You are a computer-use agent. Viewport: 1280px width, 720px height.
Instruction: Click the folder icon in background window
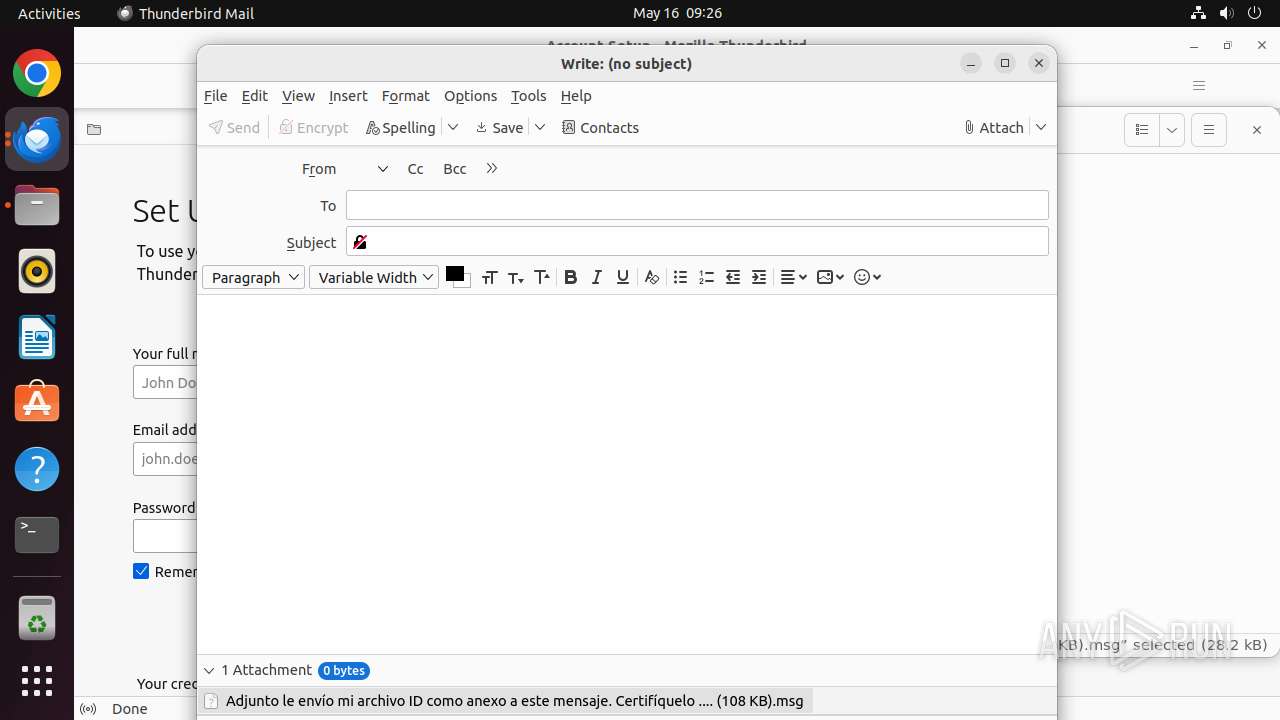pos(94,129)
